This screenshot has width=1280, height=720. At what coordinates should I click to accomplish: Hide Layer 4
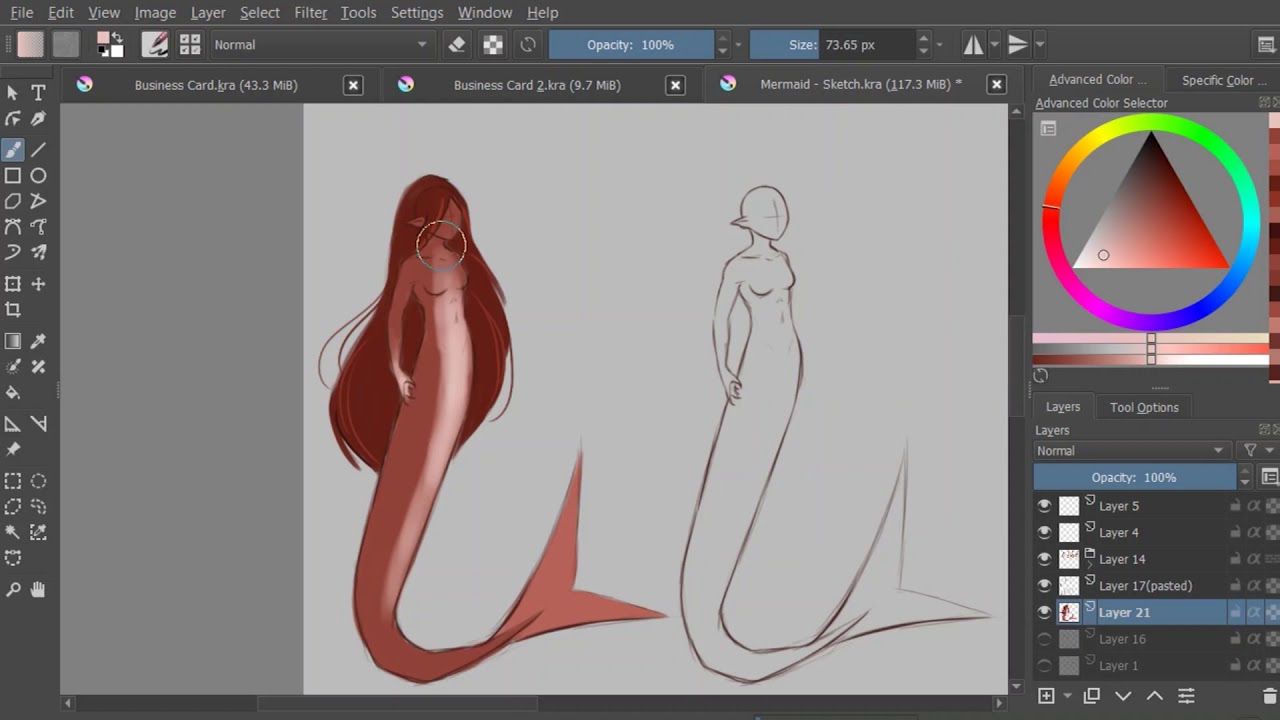pyautogui.click(x=1044, y=532)
